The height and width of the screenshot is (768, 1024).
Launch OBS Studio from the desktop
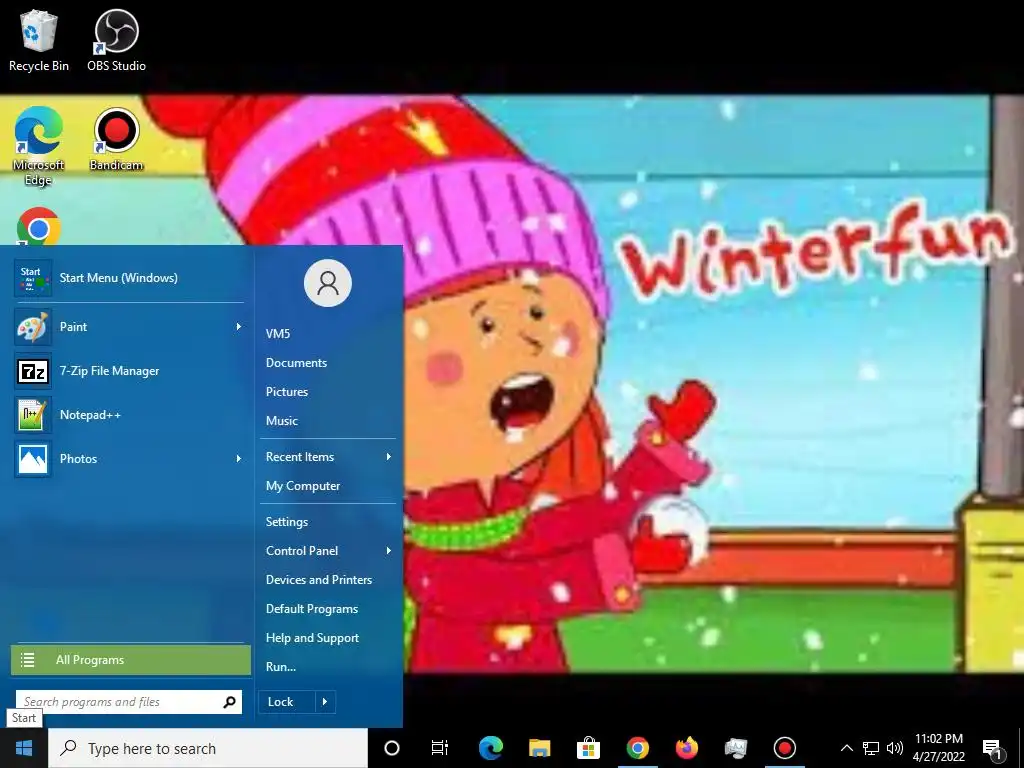pyautogui.click(x=116, y=40)
